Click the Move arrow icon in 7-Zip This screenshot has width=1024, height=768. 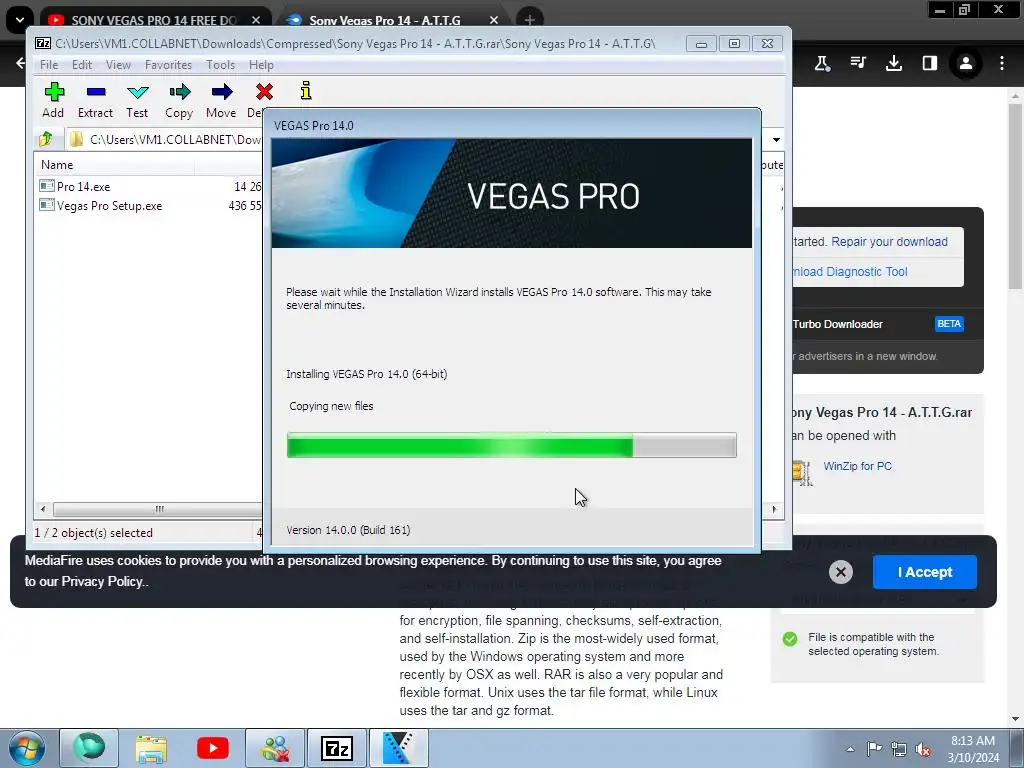(221, 91)
